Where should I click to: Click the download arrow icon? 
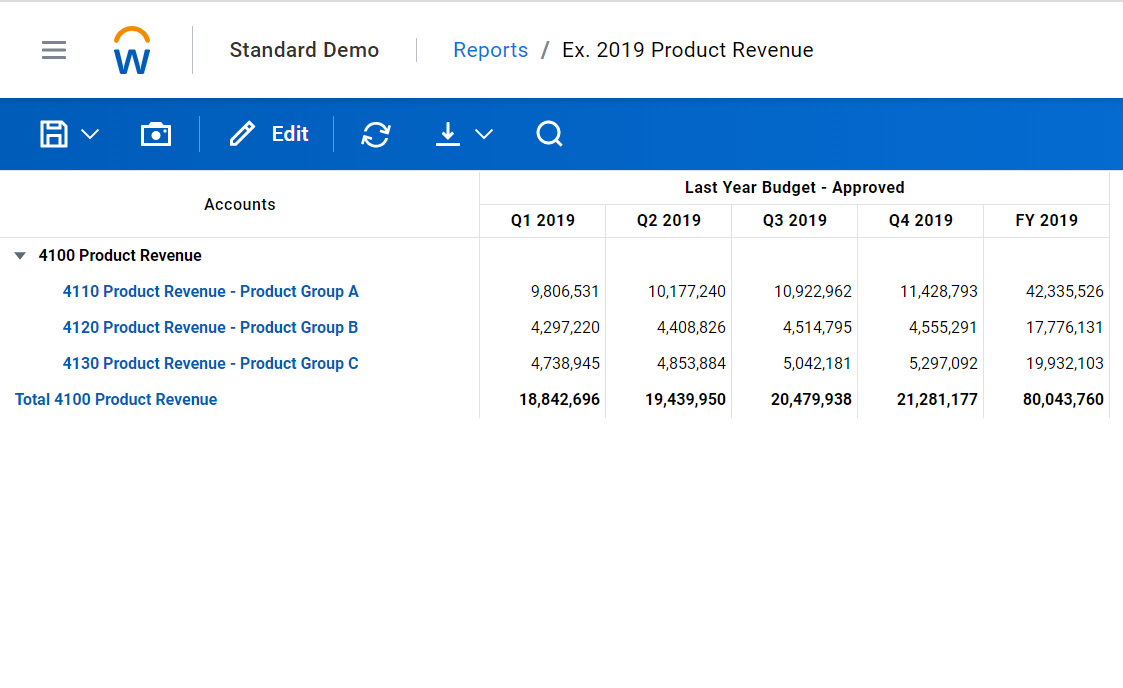coord(448,134)
